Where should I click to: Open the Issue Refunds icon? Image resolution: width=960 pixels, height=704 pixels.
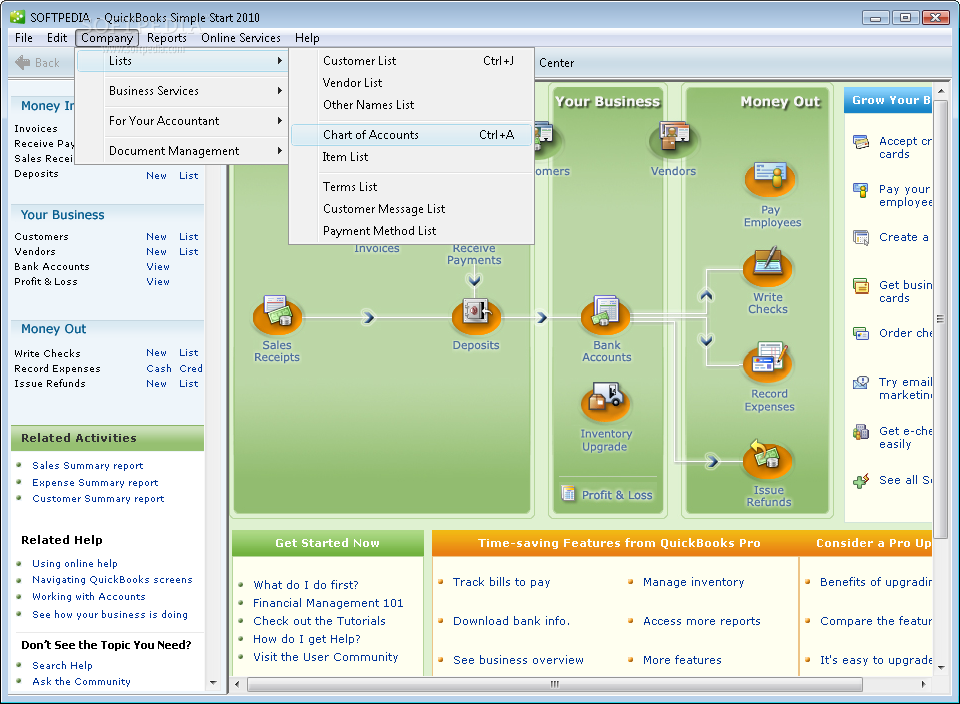(x=767, y=459)
